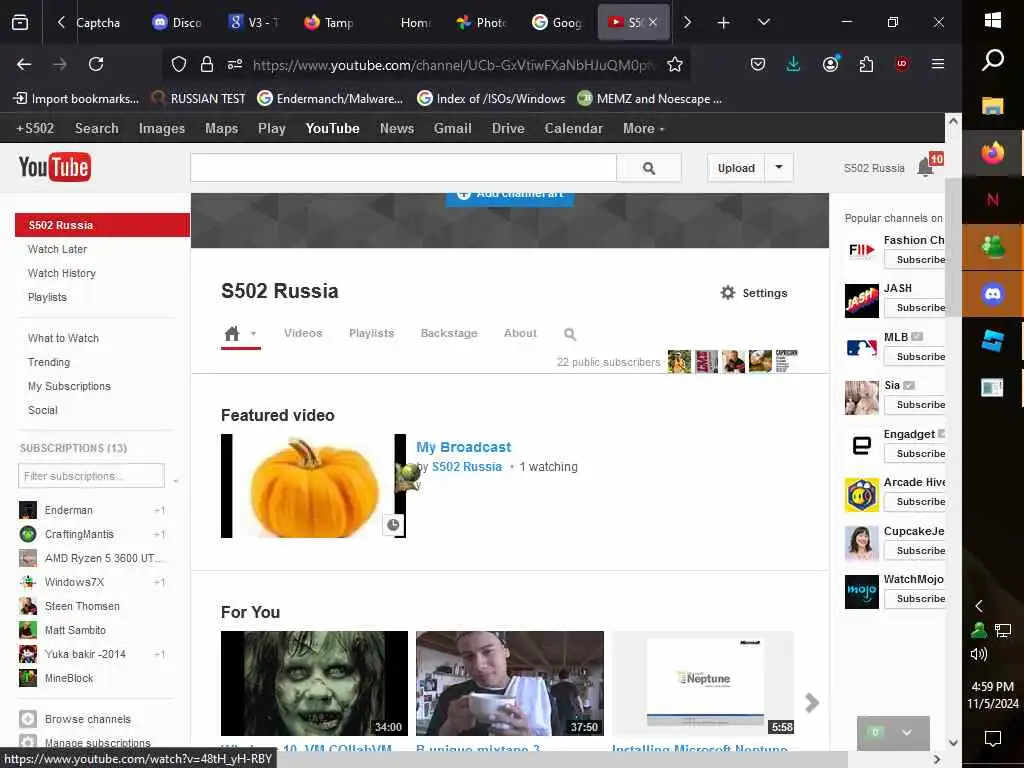Click the YouTube search input field
This screenshot has width=1024, height=768.
(404, 168)
